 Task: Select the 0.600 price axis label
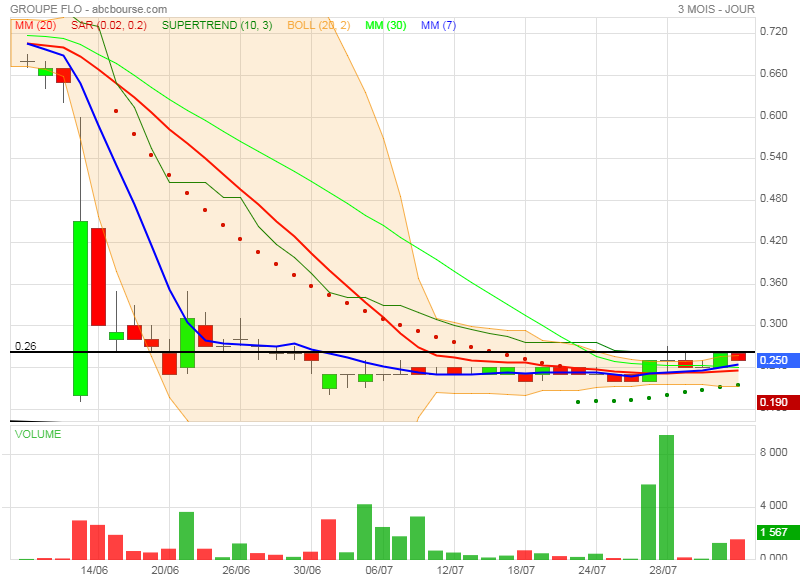click(773, 115)
